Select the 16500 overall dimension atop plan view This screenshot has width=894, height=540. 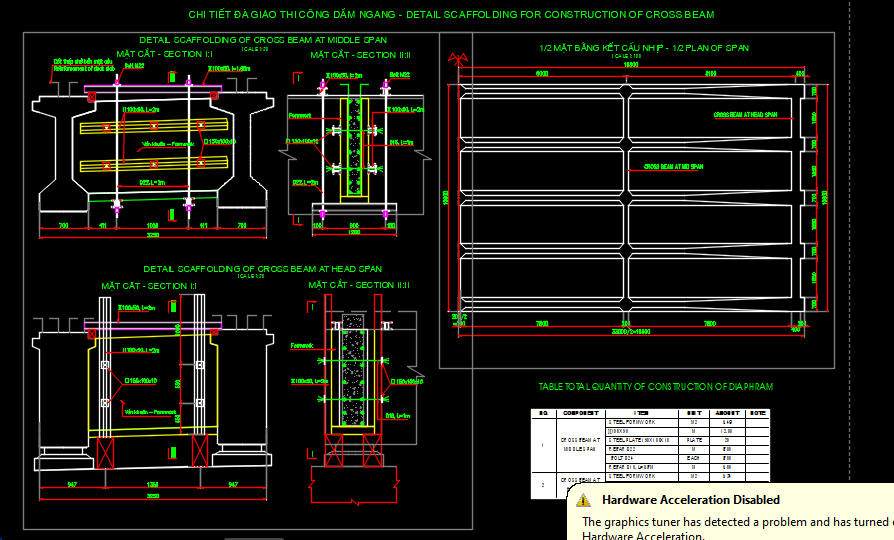631,64
